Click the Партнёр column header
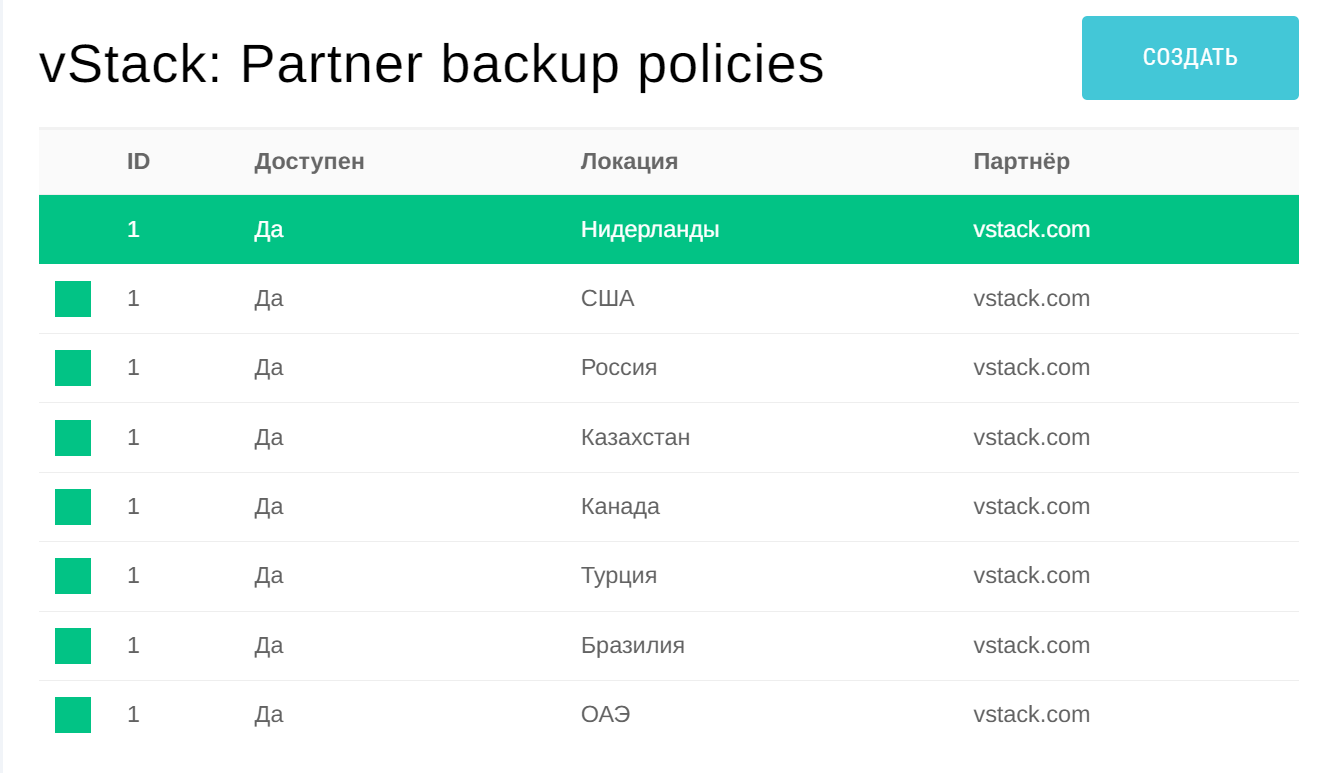 [x=1021, y=161]
